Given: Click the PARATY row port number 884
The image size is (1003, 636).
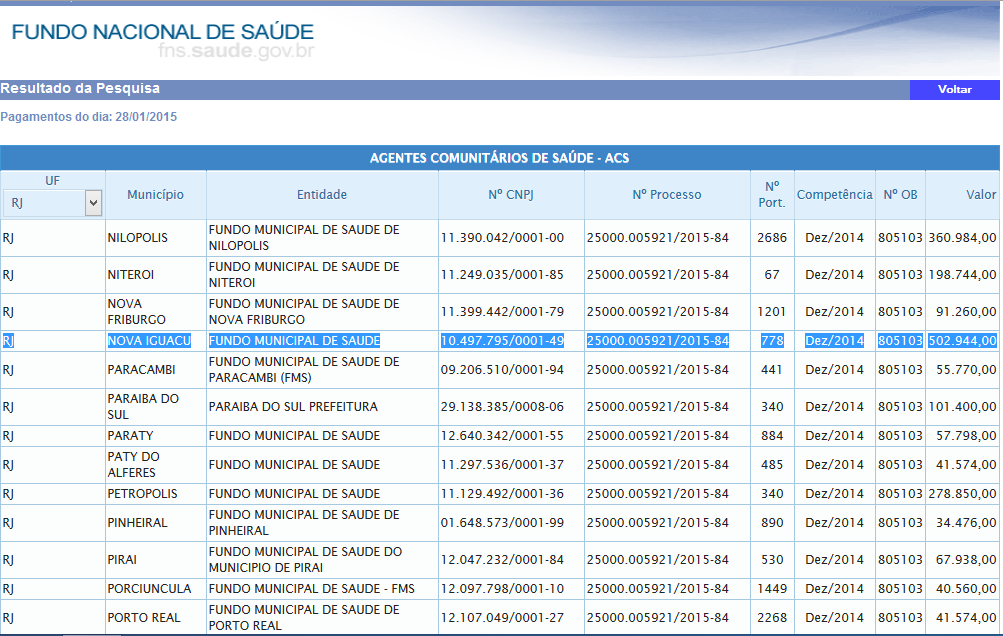Looking at the screenshot, I should pyautogui.click(x=772, y=436).
